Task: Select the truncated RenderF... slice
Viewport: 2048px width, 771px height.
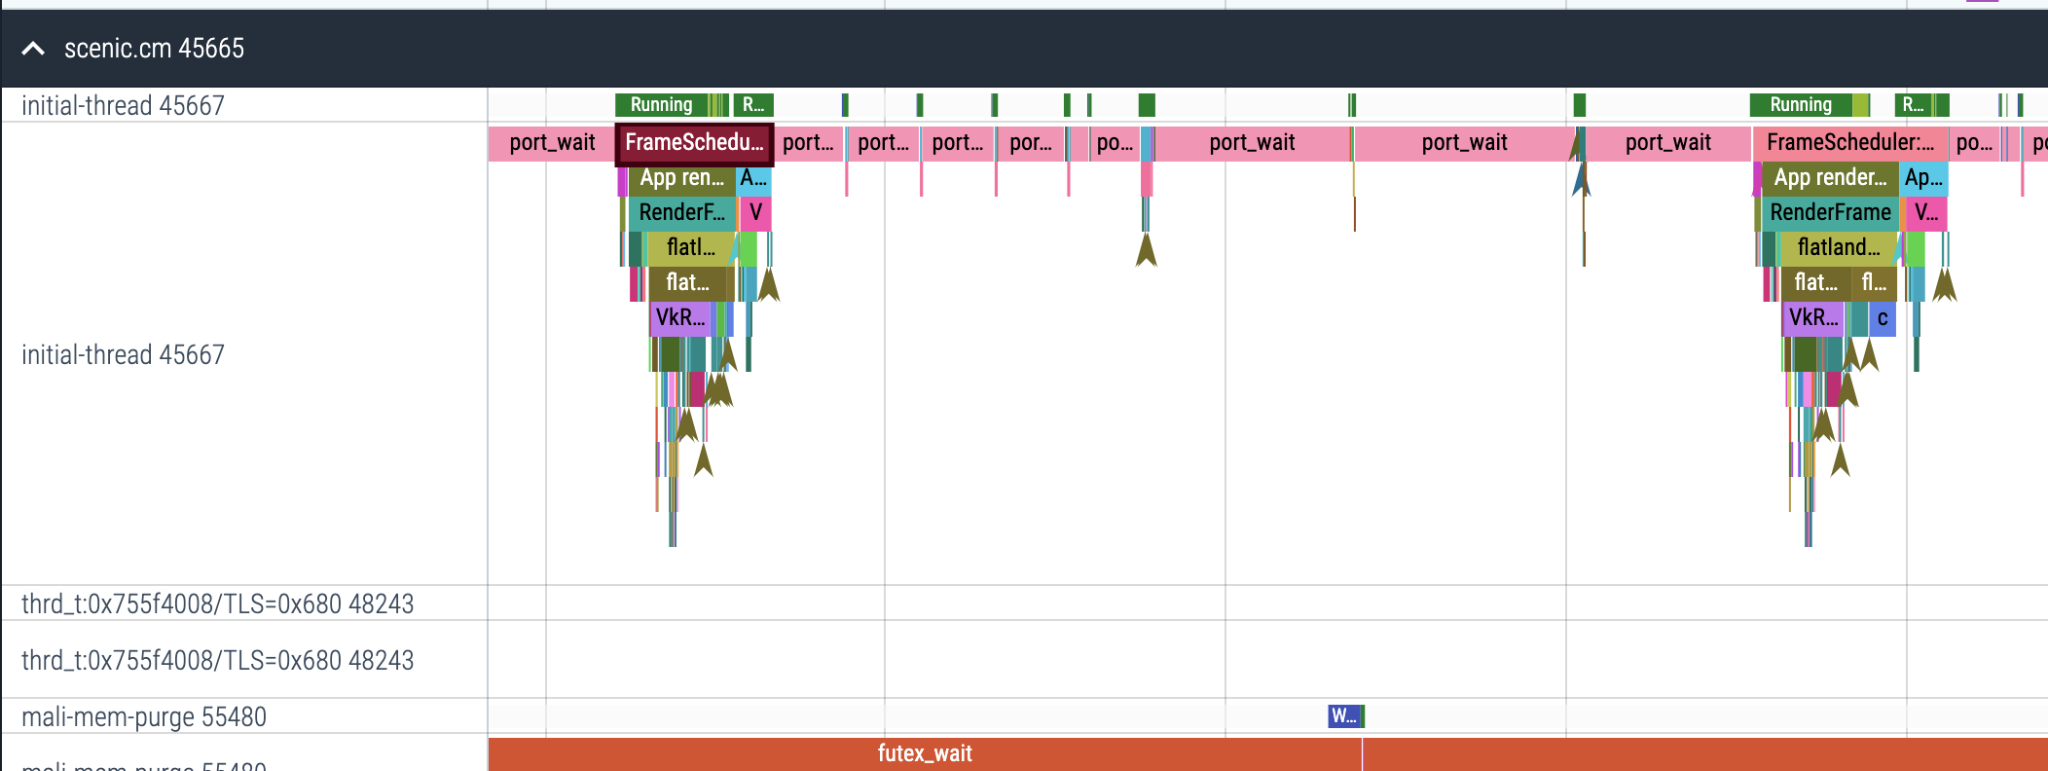Action: pos(681,213)
